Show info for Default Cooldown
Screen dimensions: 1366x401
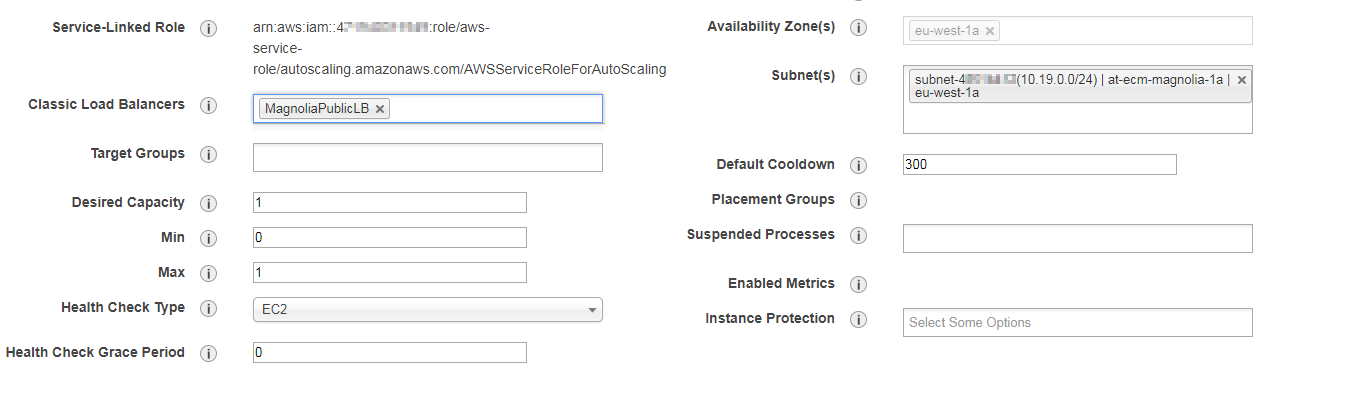point(858,165)
